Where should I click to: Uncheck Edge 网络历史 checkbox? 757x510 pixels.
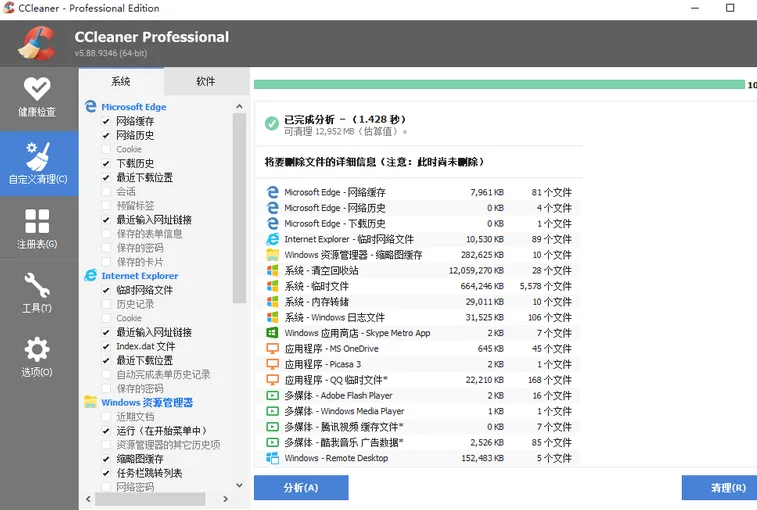coord(106,135)
